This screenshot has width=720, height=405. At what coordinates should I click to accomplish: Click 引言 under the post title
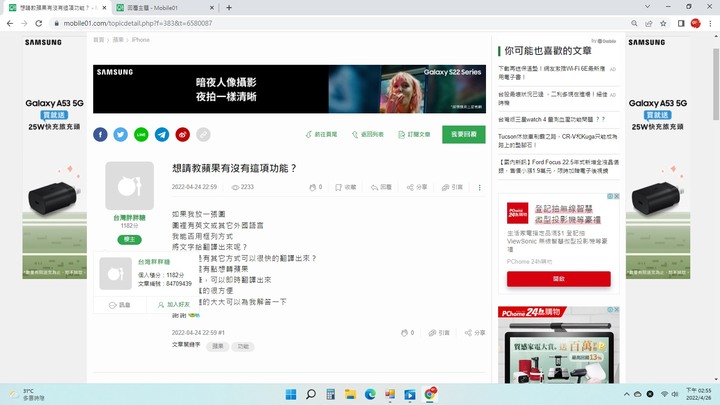(452, 187)
